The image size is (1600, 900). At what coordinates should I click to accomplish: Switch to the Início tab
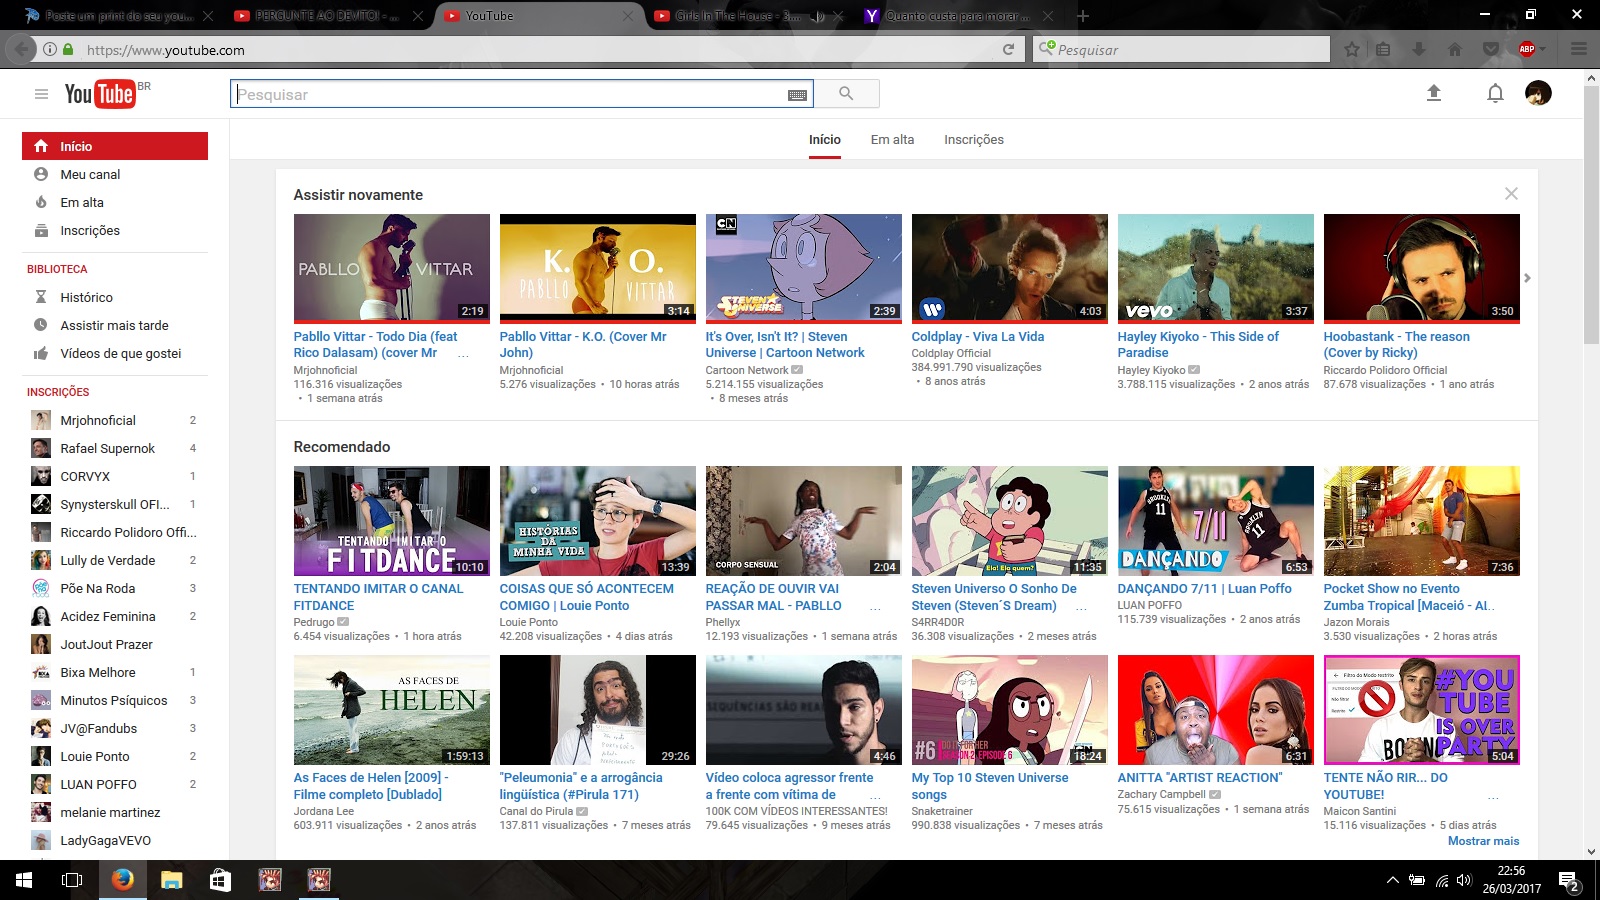tap(825, 140)
